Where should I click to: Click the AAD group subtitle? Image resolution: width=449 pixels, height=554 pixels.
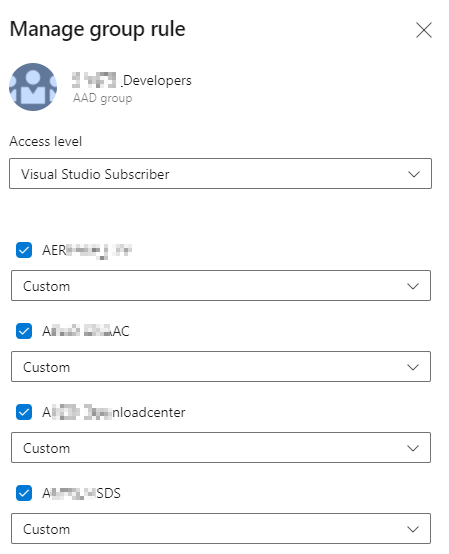coord(102,98)
